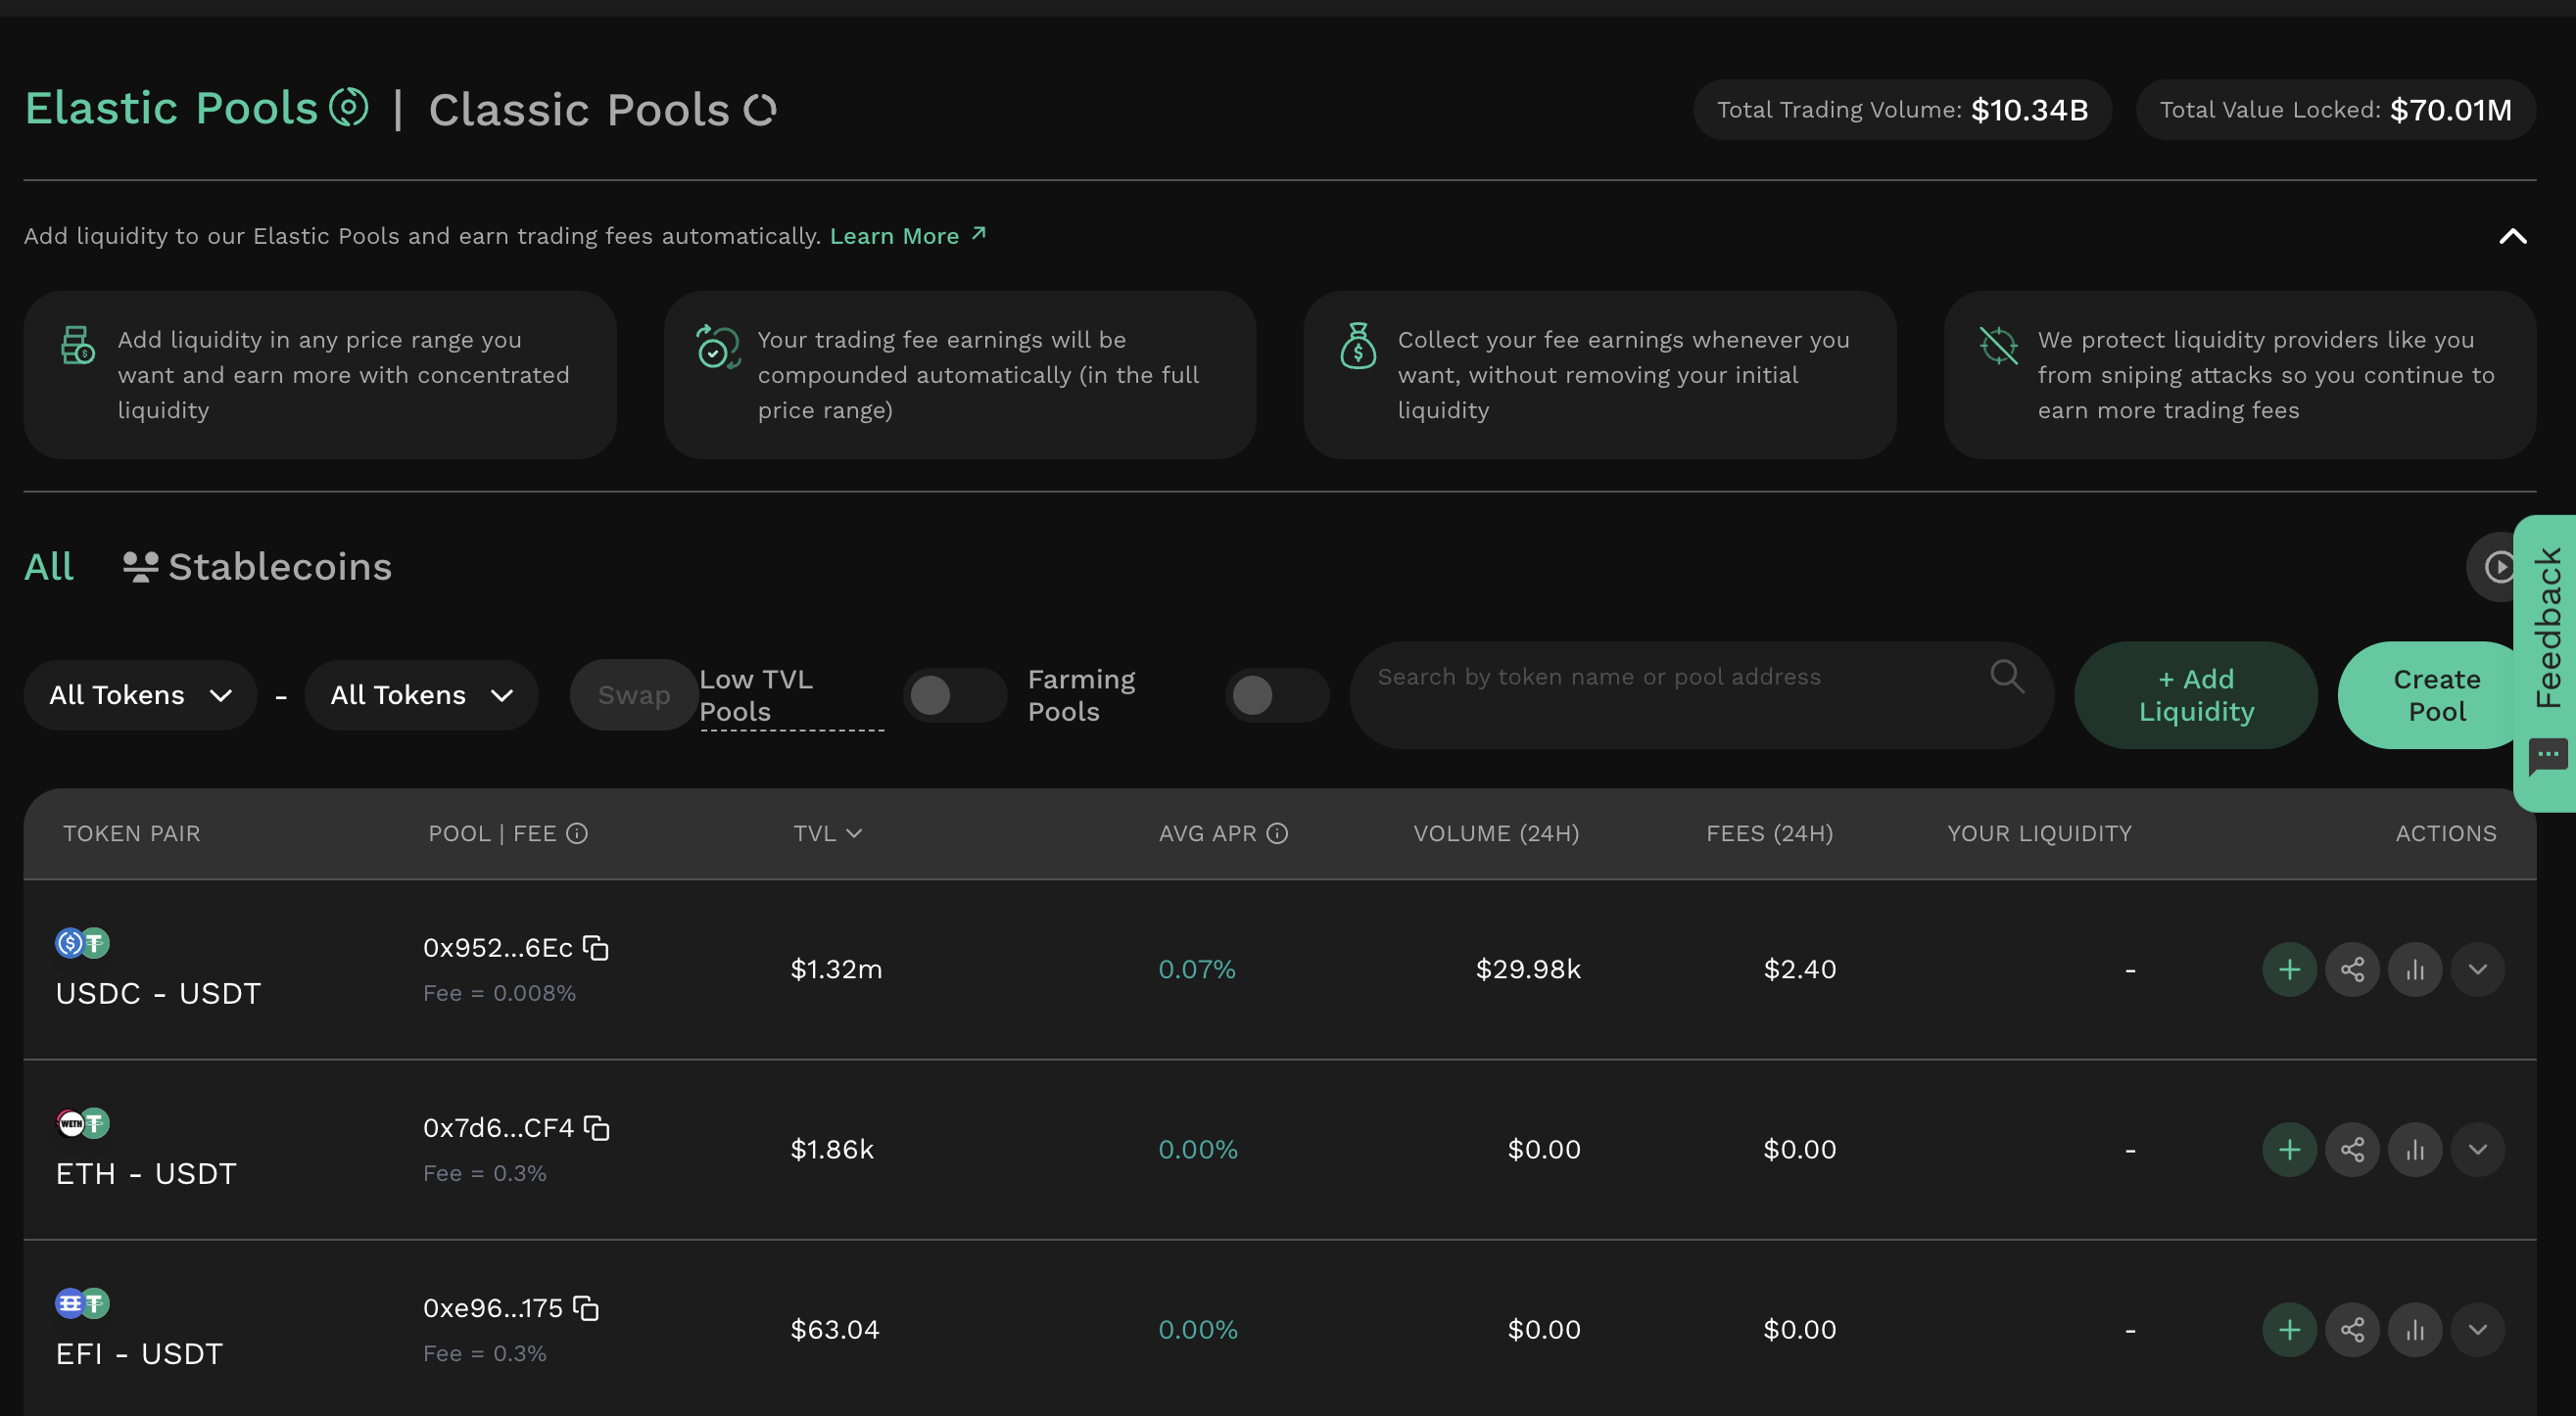
Task: Click the Create Pool button
Action: [x=2436, y=695]
